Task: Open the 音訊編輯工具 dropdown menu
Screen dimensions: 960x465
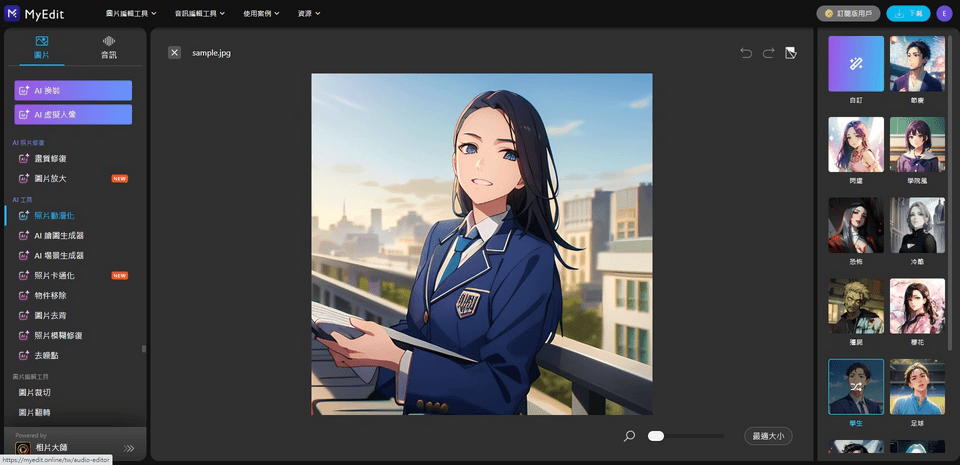Action: coord(200,13)
